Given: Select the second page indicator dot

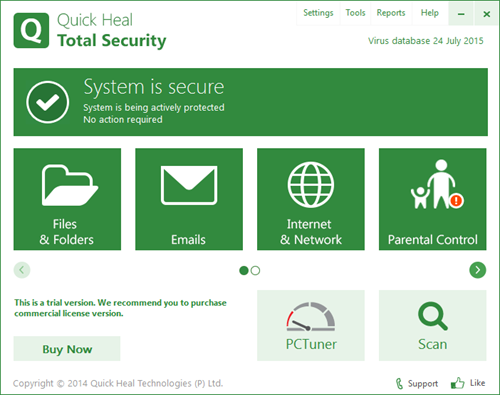Looking at the screenshot, I should tap(255, 270).
